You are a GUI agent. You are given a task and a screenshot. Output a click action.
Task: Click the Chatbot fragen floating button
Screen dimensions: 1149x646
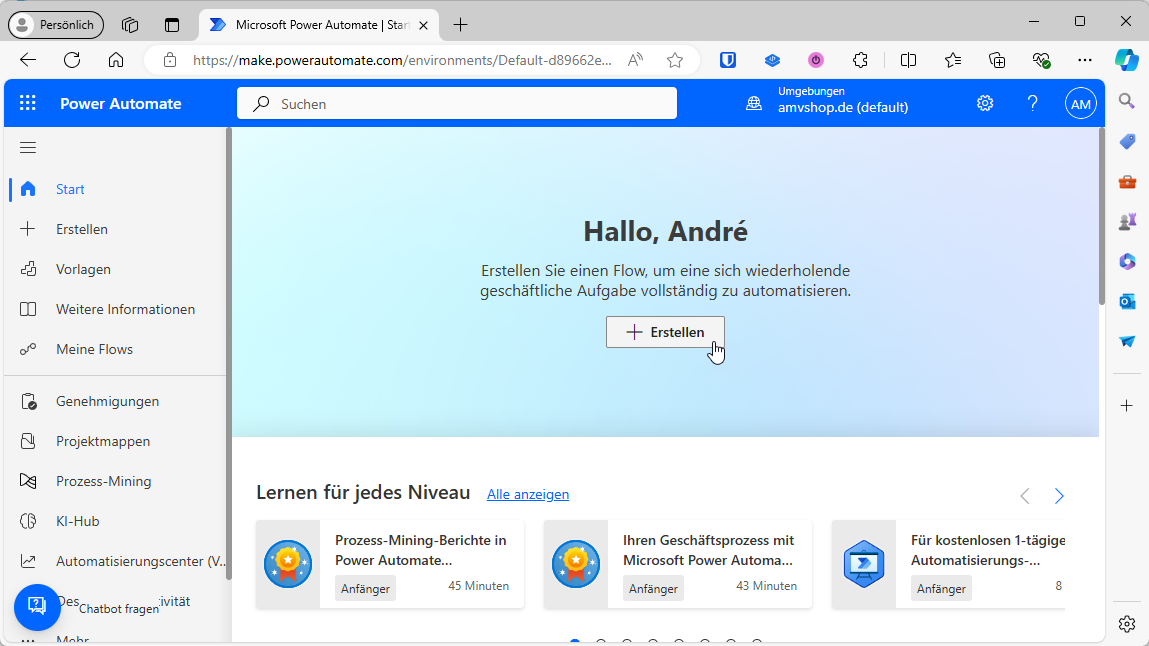pos(37,607)
